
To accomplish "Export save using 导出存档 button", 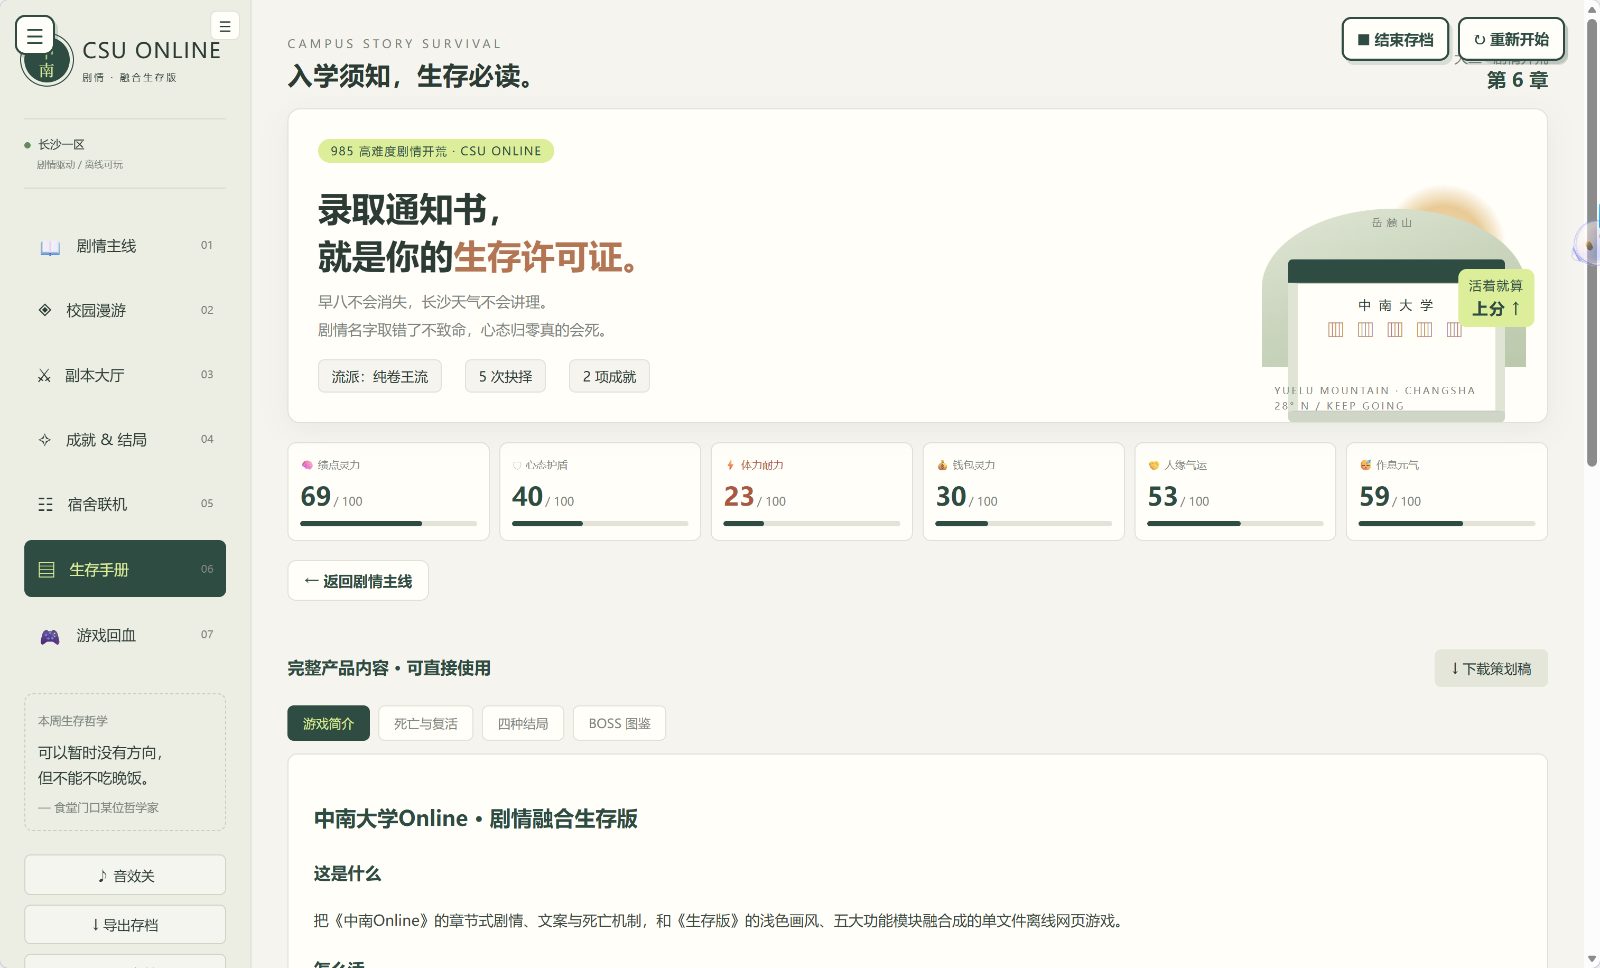I will pyautogui.click(x=125, y=925).
